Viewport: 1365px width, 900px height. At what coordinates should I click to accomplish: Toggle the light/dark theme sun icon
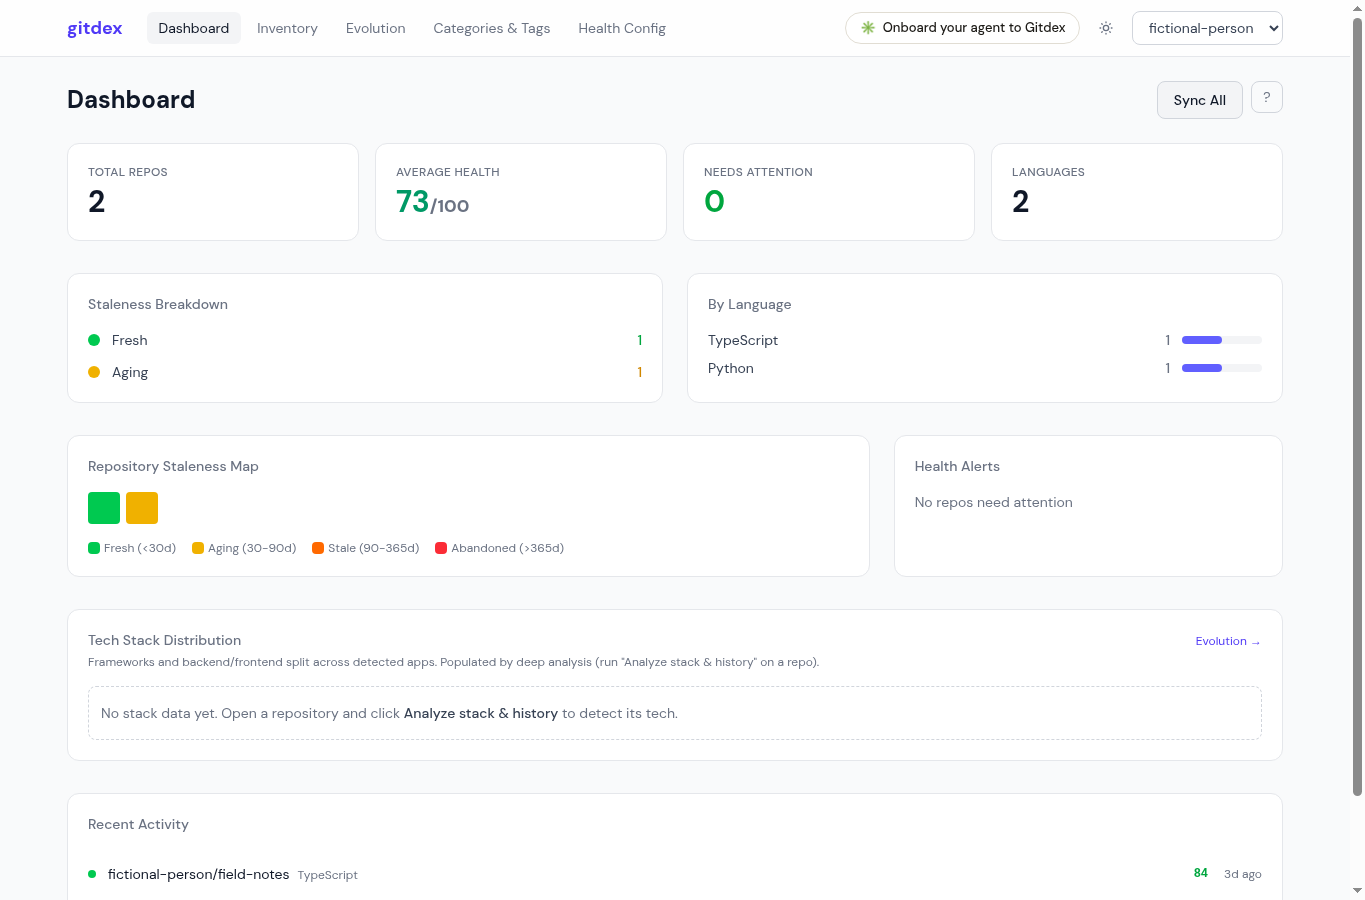(x=1106, y=28)
